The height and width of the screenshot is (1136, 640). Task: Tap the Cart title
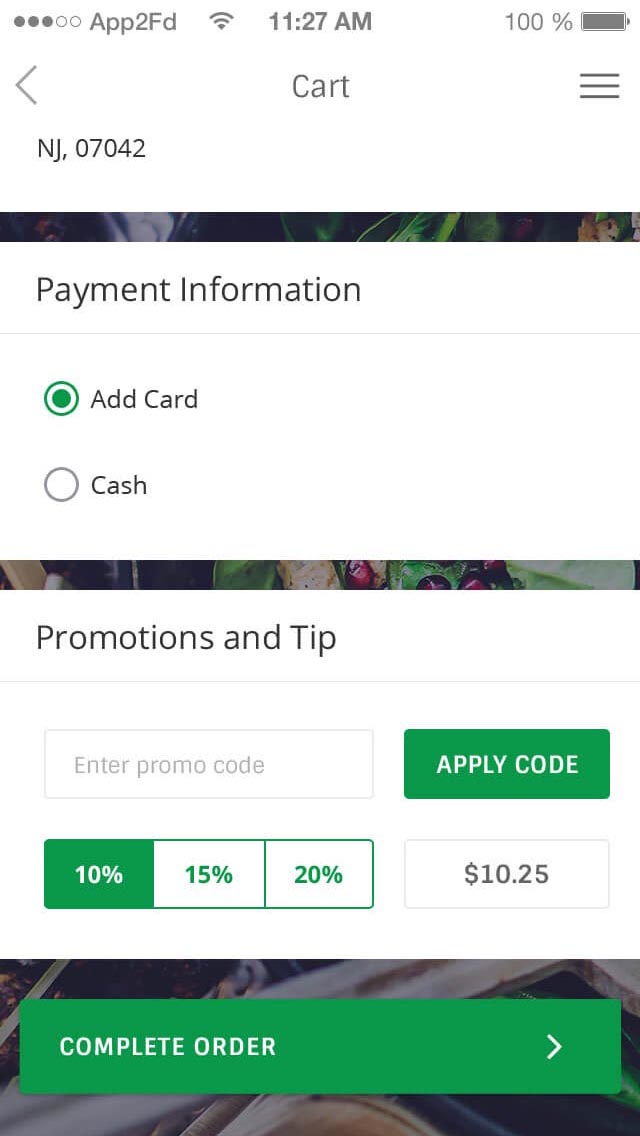tap(320, 86)
